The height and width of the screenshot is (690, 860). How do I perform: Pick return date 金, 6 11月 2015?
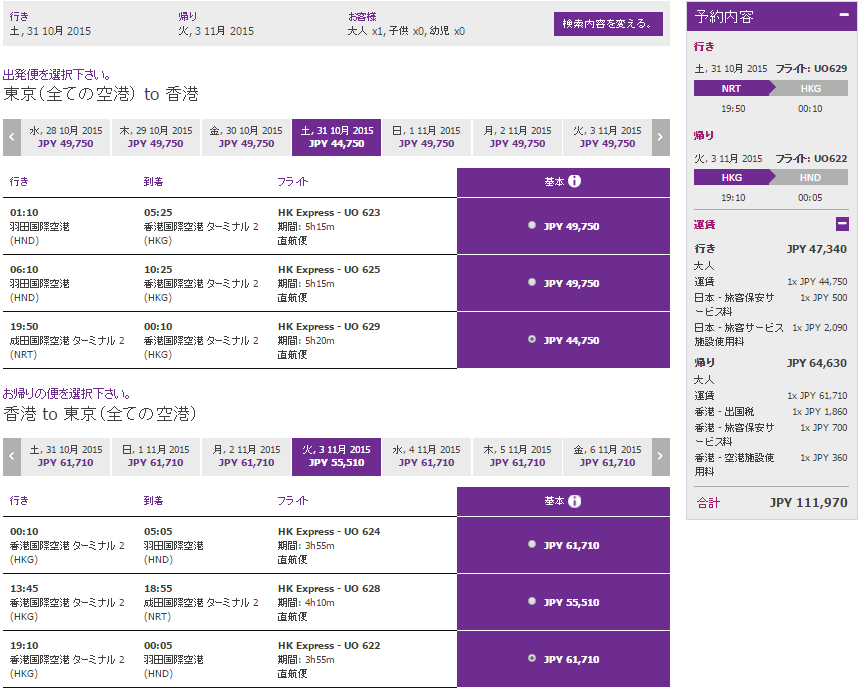(607, 457)
